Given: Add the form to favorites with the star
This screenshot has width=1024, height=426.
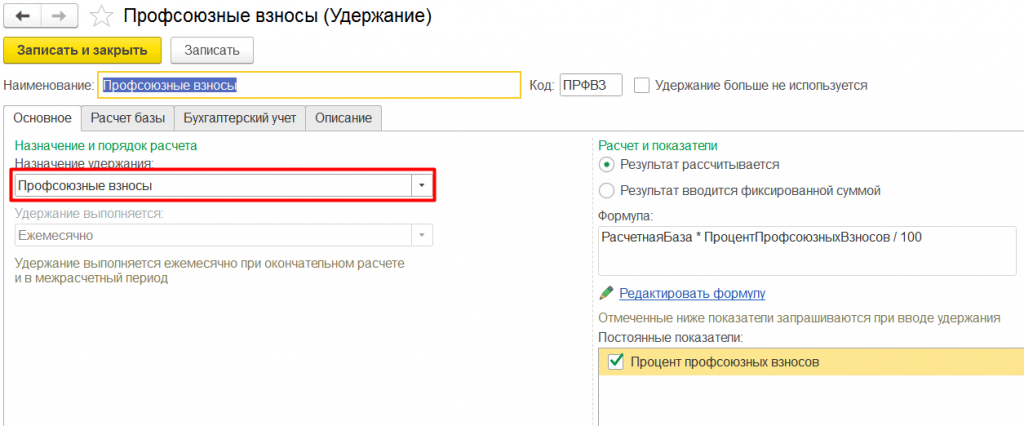Looking at the screenshot, I should click(101, 16).
